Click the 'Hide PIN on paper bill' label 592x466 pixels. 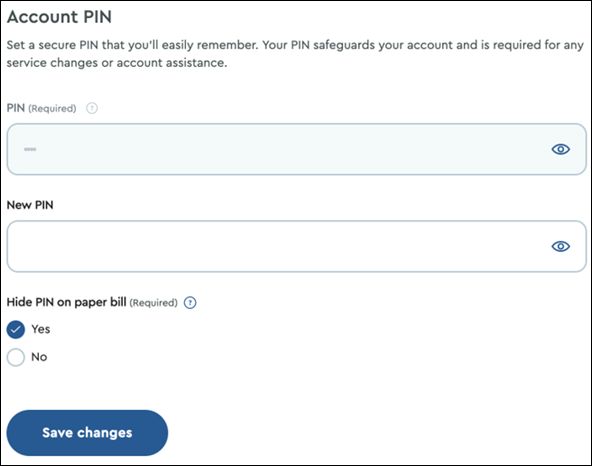[66, 302]
